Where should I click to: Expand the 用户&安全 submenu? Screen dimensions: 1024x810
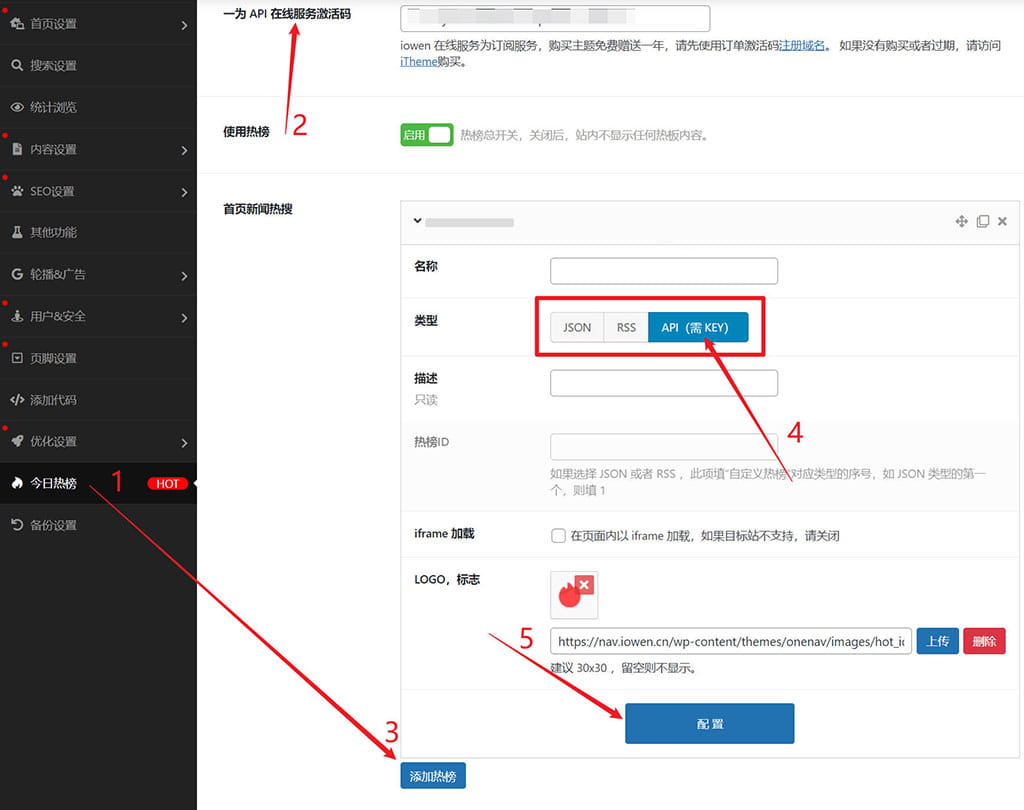click(x=60, y=317)
